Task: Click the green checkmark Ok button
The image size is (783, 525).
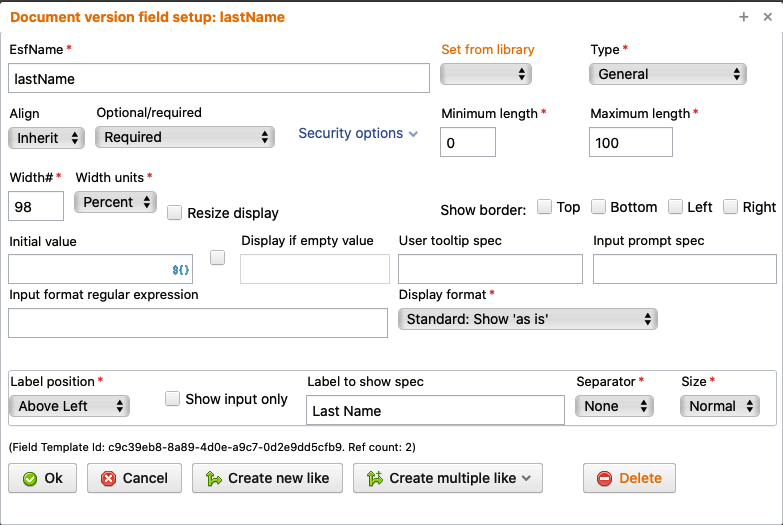Action: 43,478
